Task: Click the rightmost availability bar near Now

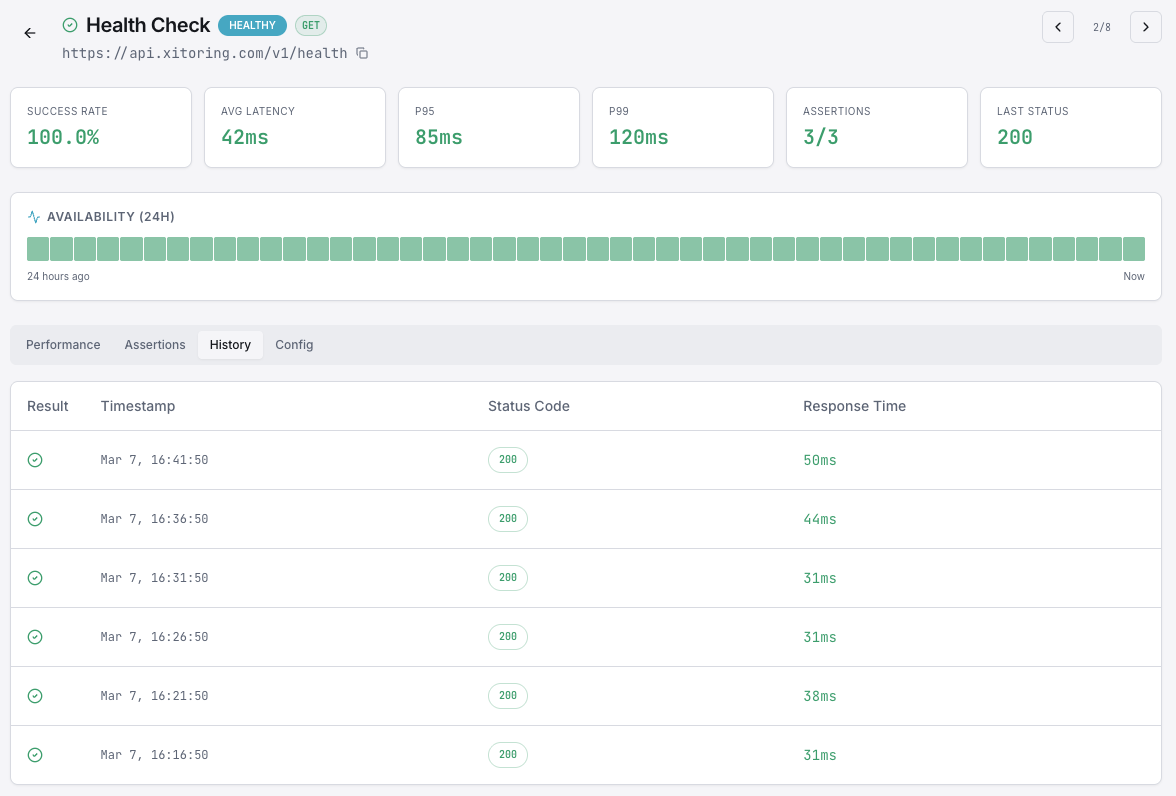Action: 1134,248
